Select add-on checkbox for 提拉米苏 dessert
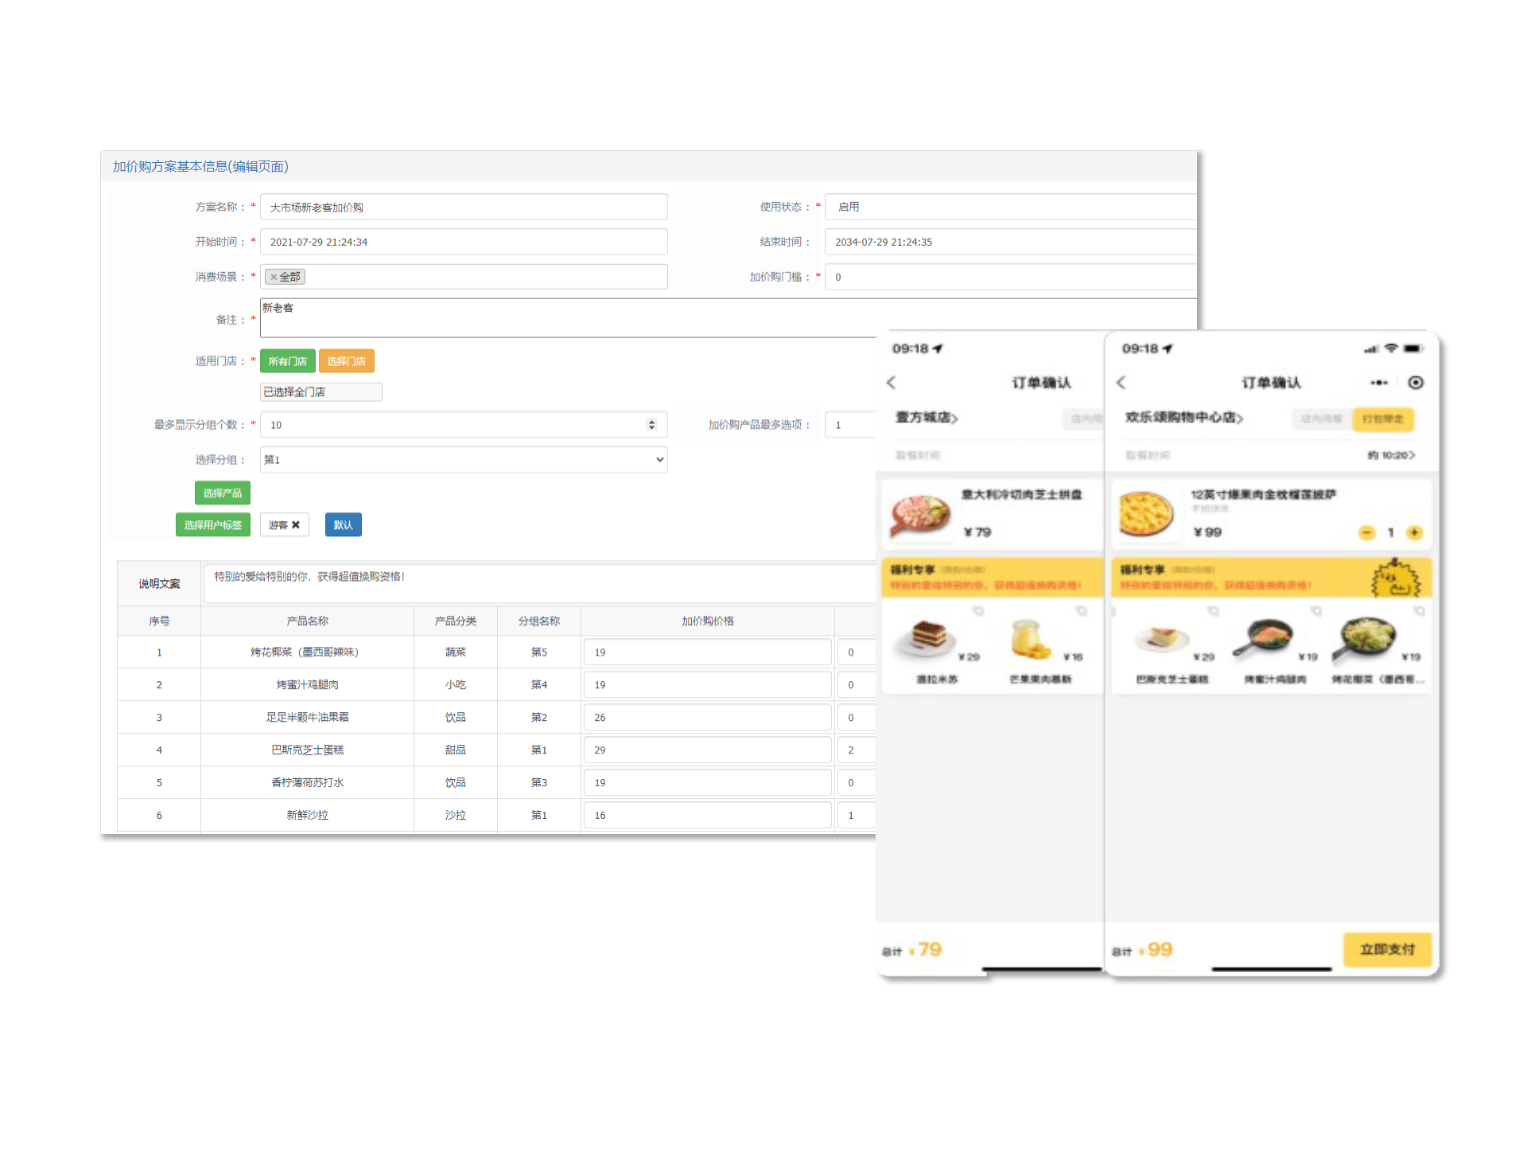 point(978,611)
